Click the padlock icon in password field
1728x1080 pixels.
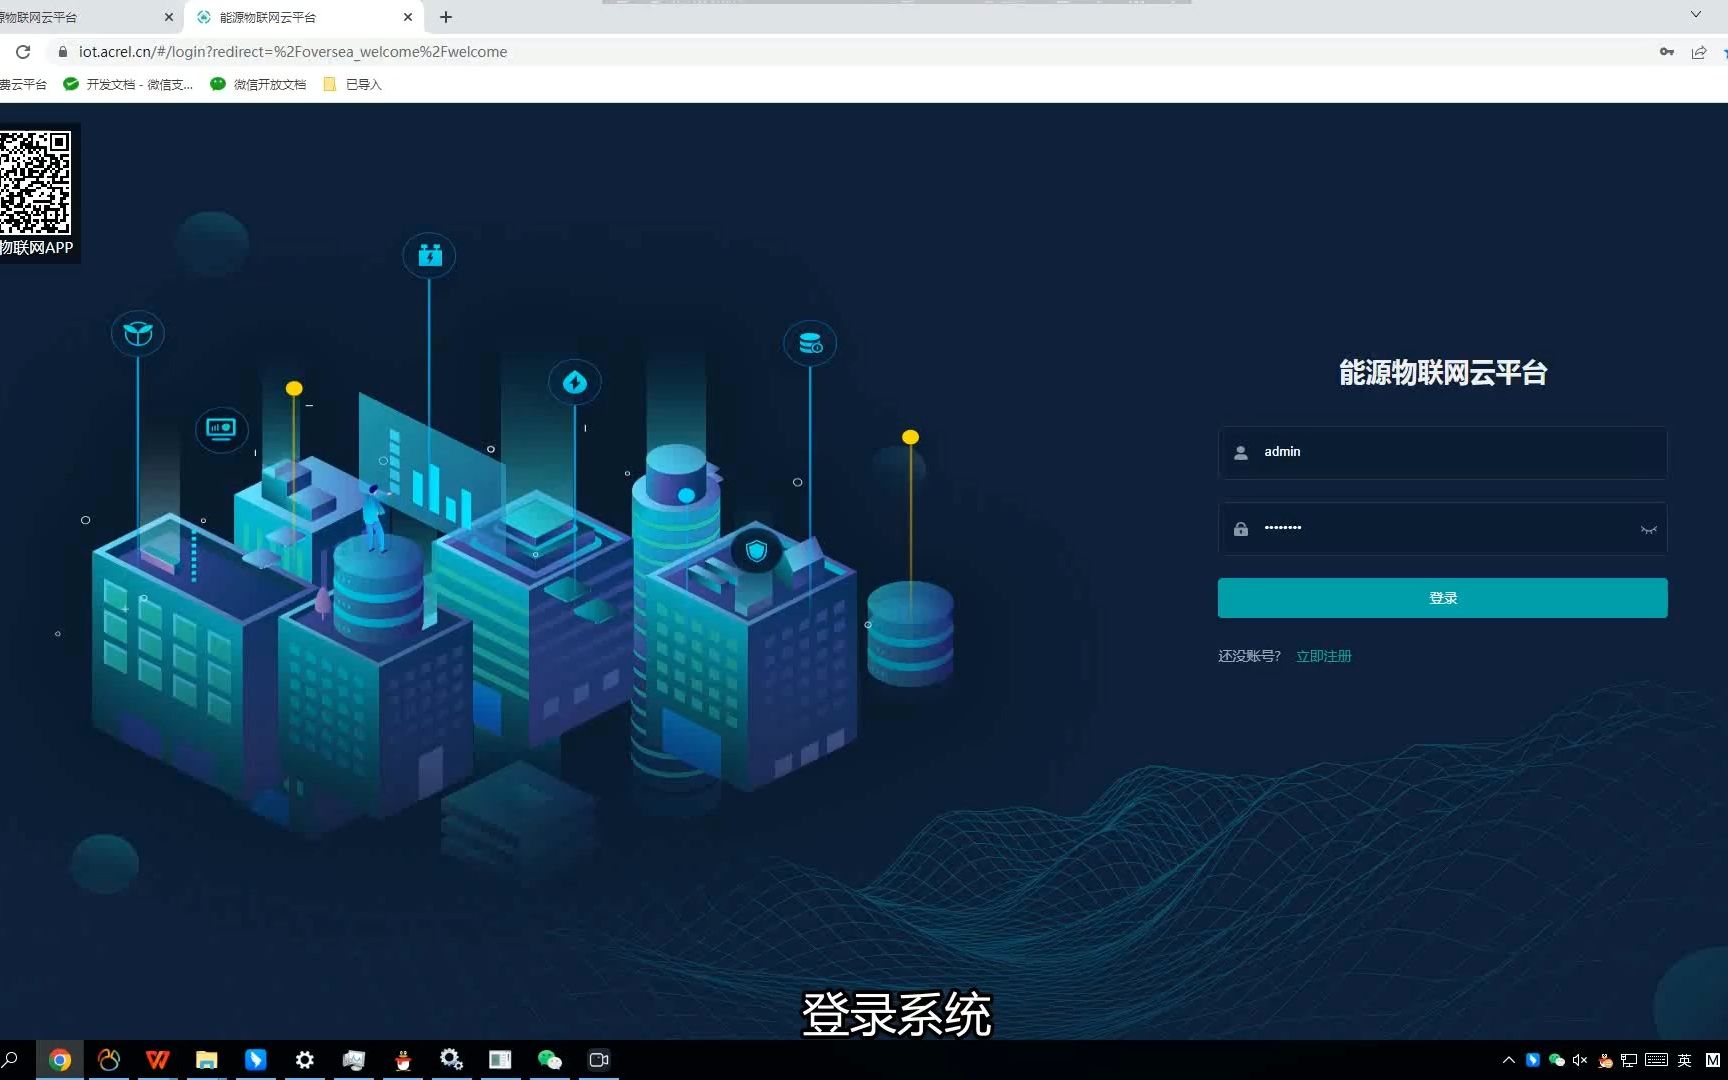pos(1240,528)
